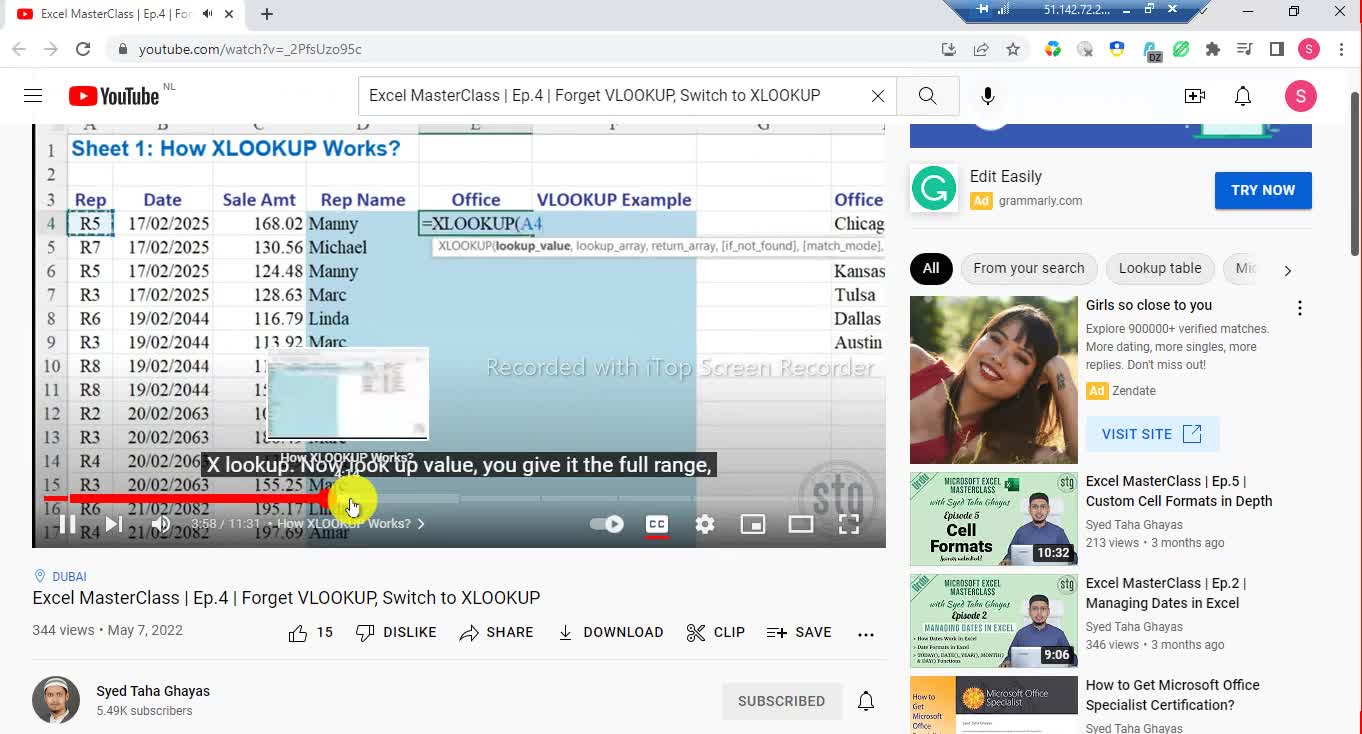
Task: Open the Chrome three-dot menu
Action: coord(1341,49)
